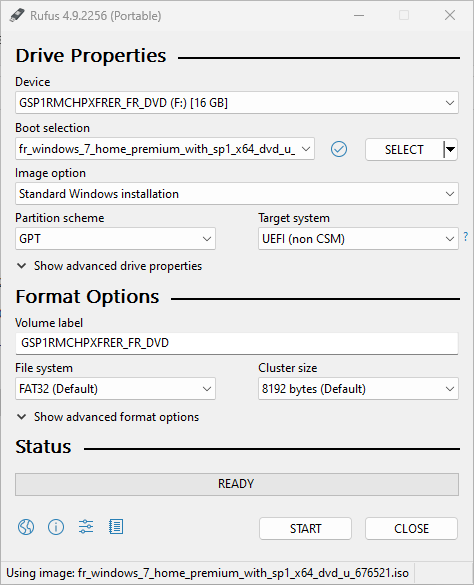Viewport: 474px width, 585px height.
Task: Open the language selection globe icon
Action: pos(26,527)
